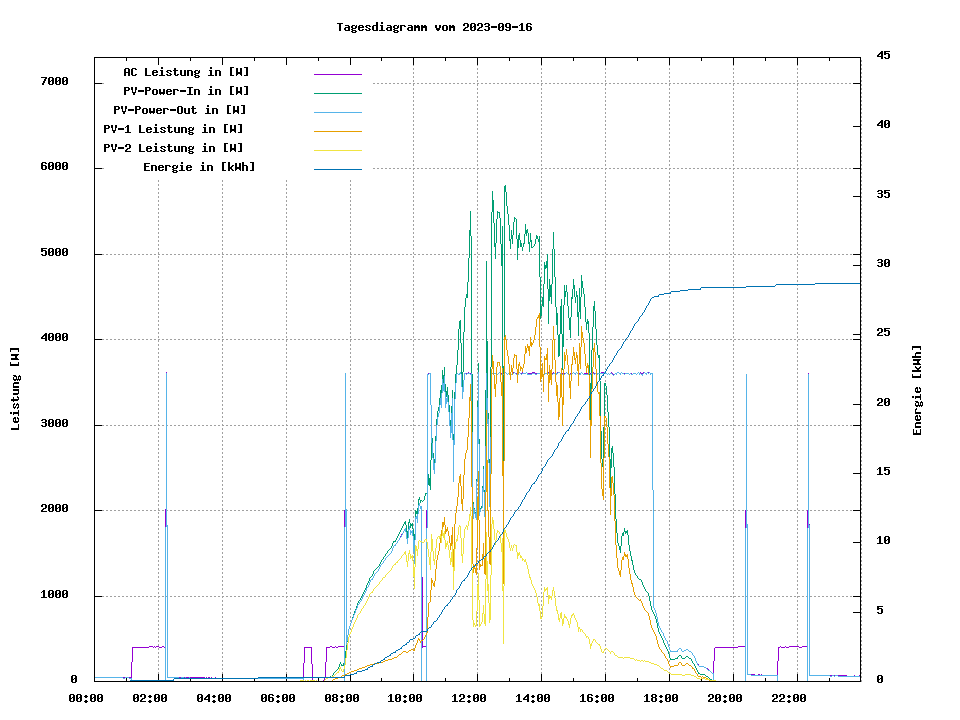Pick the PV-1 Leistung in [W] legend label
This screenshot has height=720, width=960.
173,129
